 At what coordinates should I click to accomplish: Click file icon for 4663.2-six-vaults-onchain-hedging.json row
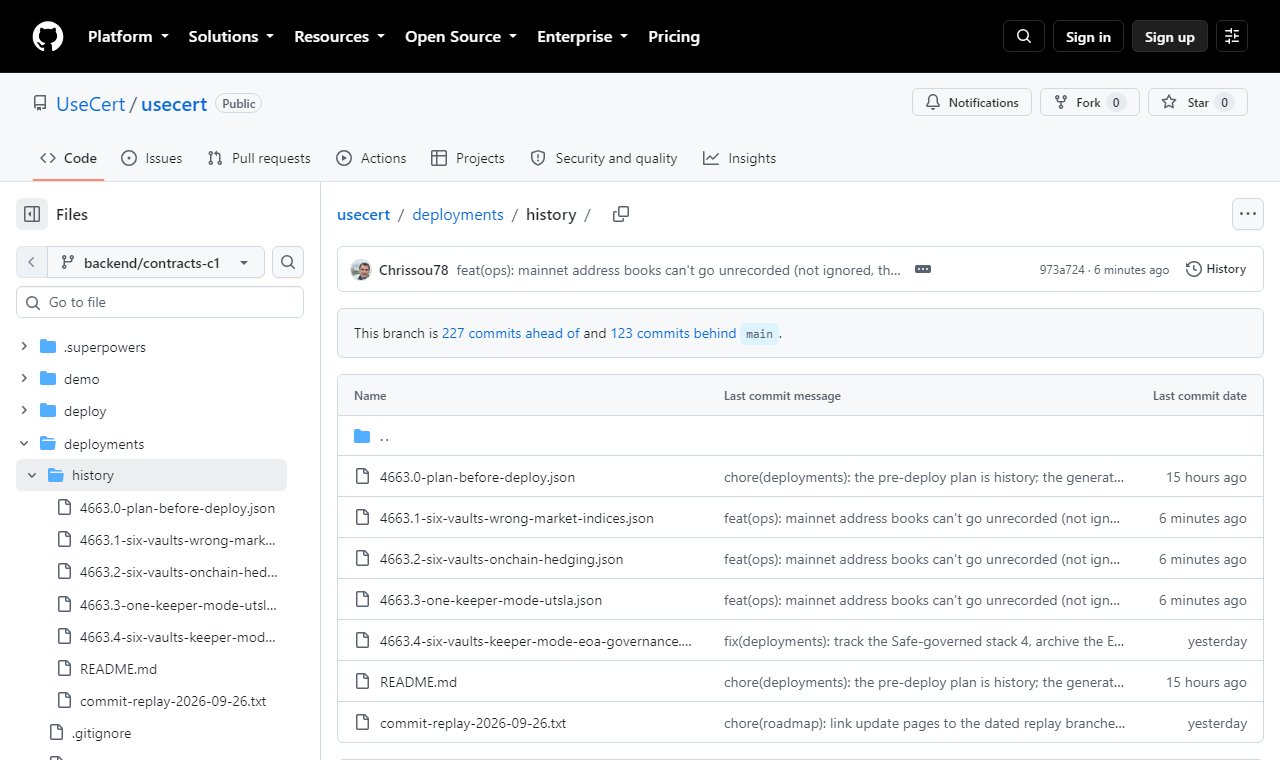pos(362,559)
